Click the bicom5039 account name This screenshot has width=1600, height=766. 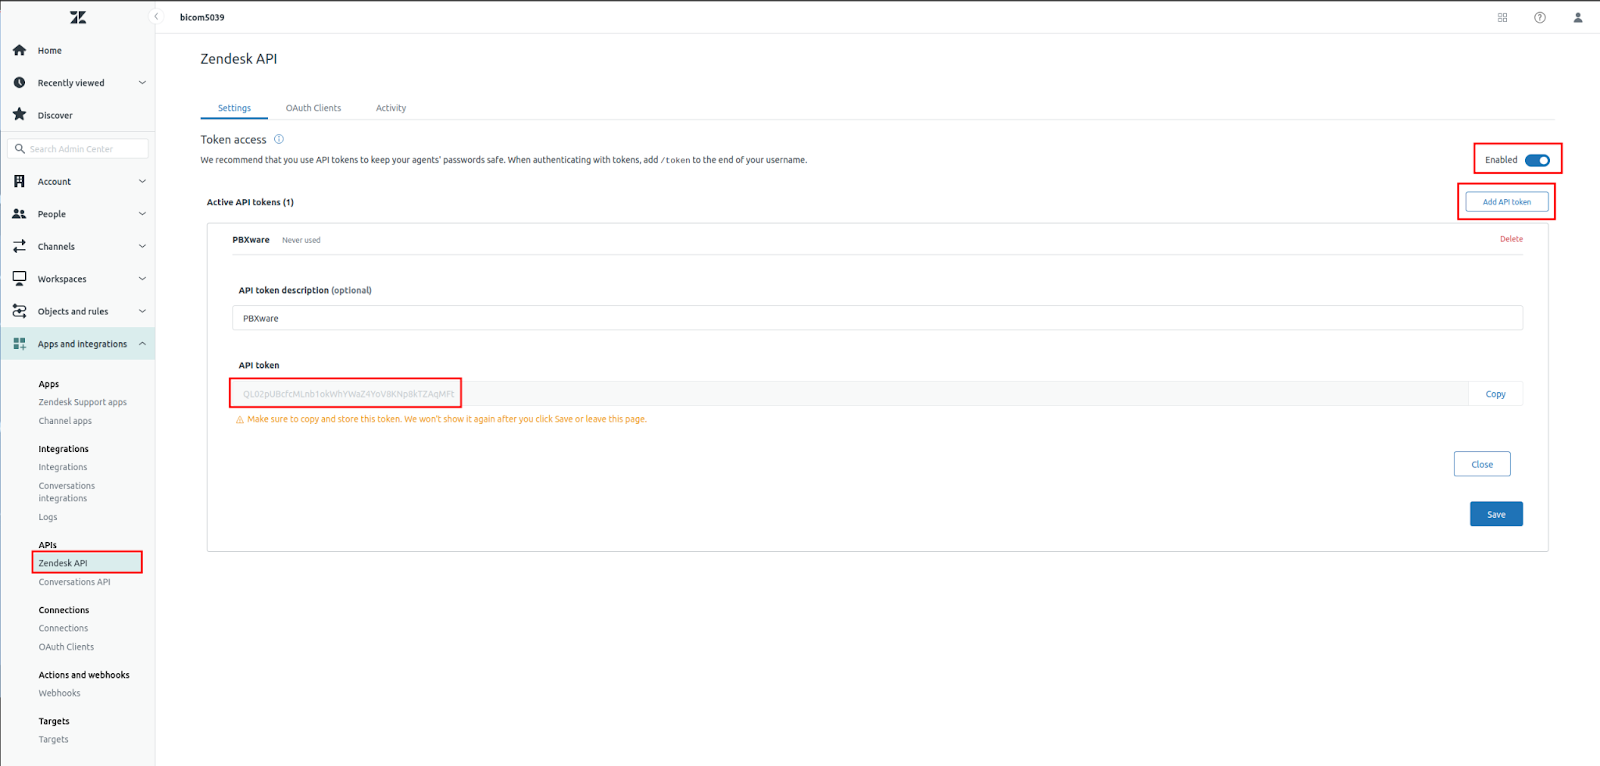(202, 17)
